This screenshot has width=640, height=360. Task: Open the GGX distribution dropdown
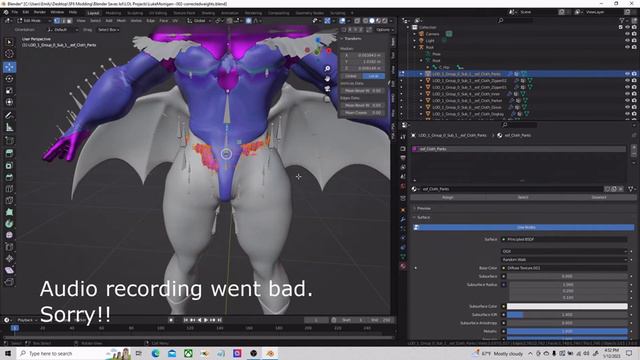point(564,251)
